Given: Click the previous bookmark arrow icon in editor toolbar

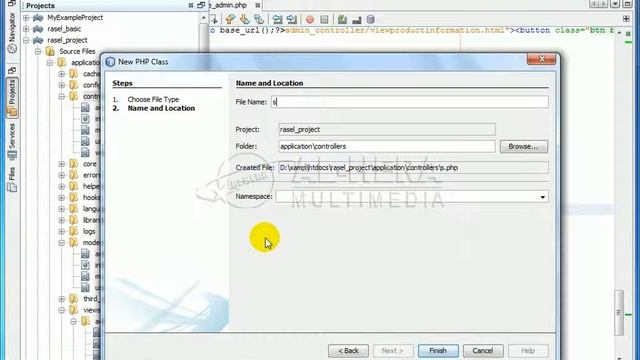Looking at the screenshot, I should coord(230,19).
